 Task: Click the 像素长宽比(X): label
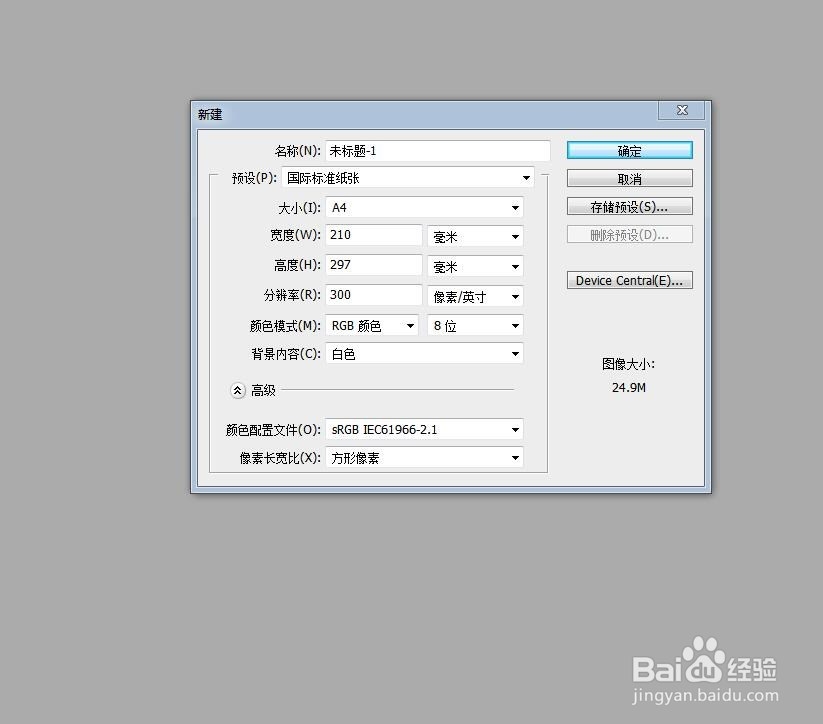click(280, 458)
